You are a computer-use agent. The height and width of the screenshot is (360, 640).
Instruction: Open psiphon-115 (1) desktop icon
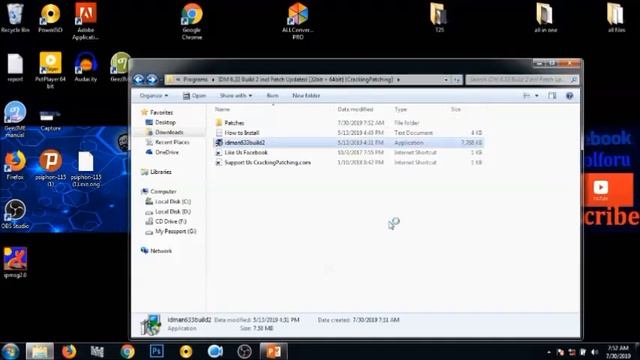coord(50,168)
